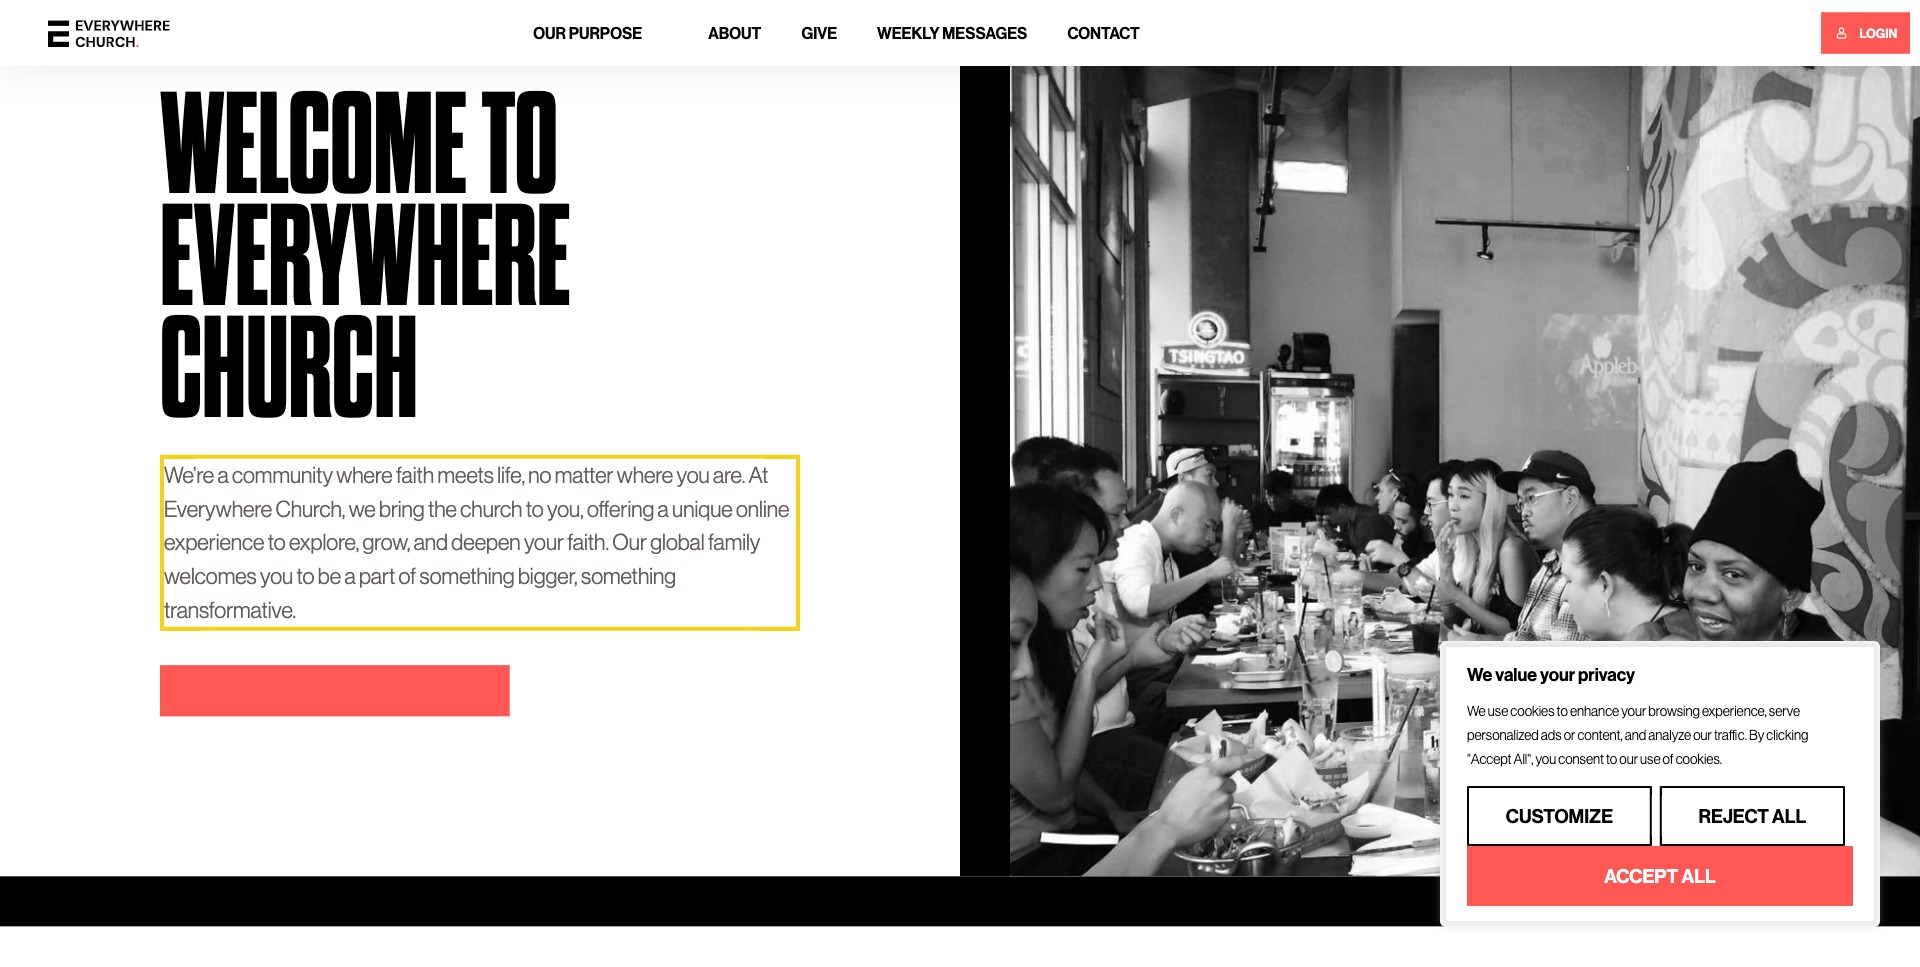Click the user icon in Login button
Screen dimensions: 1920x967
point(1841,33)
